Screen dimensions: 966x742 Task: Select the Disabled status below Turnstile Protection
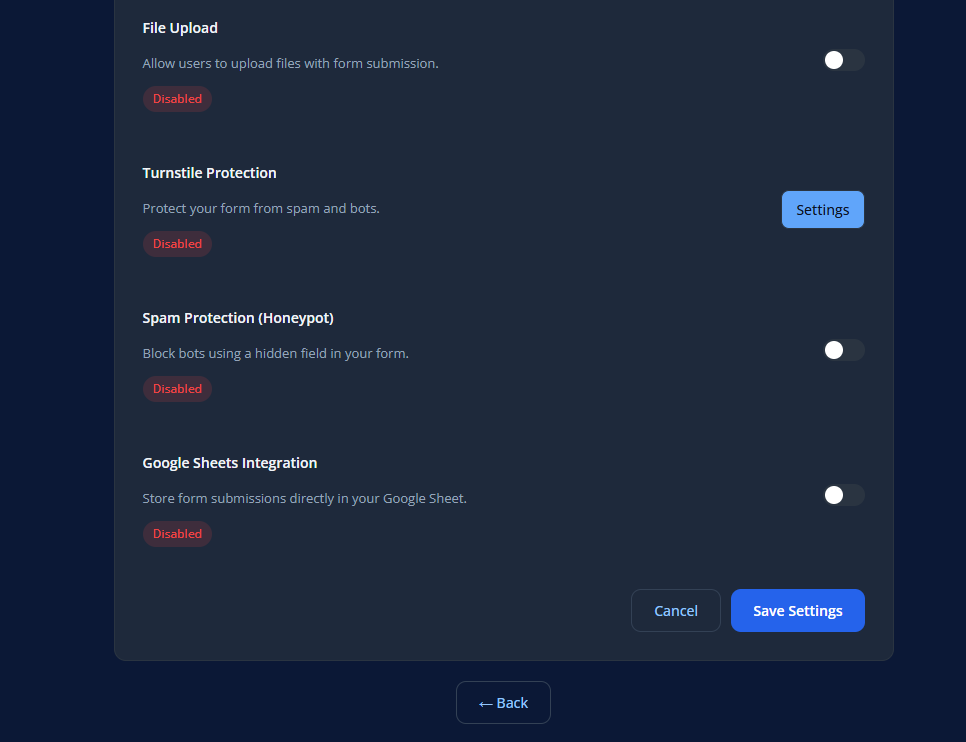[177, 243]
